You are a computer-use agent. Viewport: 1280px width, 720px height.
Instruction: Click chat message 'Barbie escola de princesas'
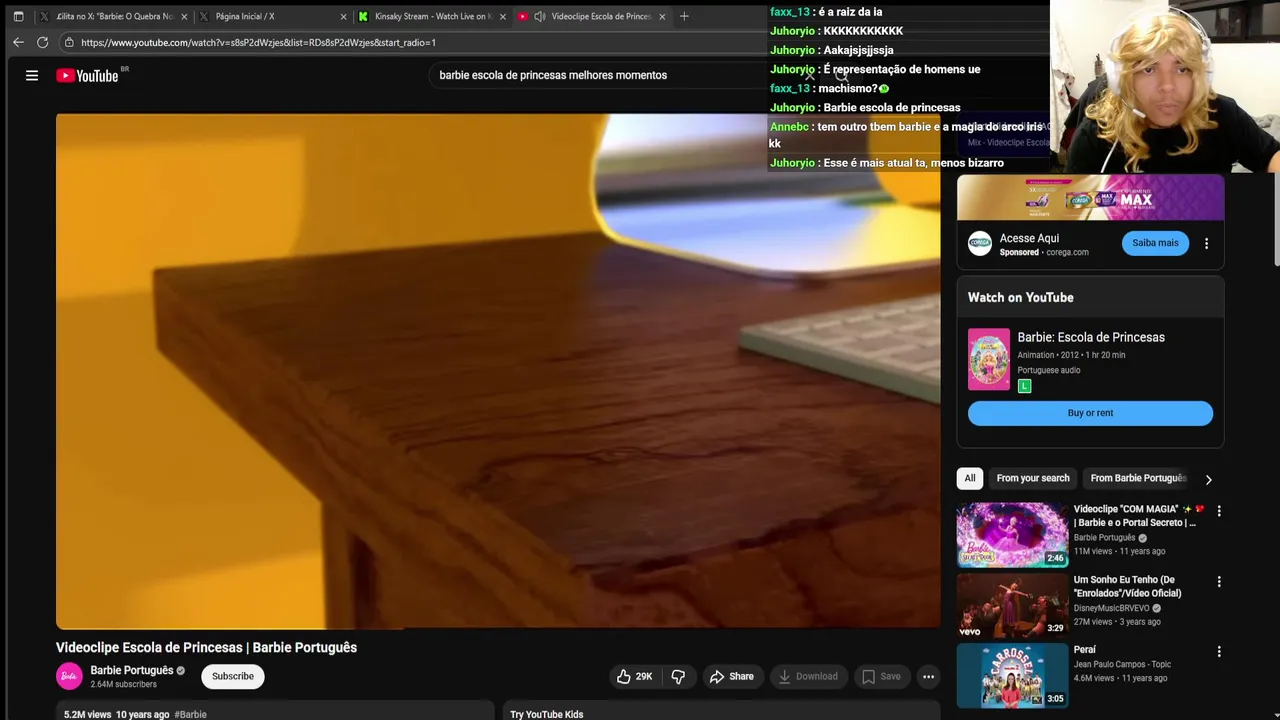[x=892, y=108]
